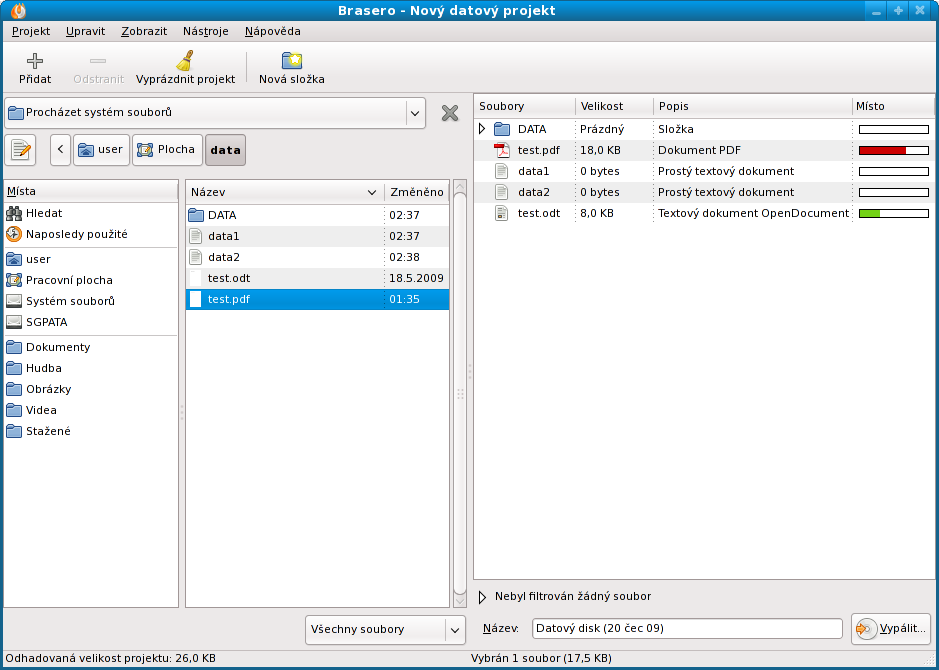Go back with the path left arrow
This screenshot has width=939, height=670.
(x=60, y=150)
